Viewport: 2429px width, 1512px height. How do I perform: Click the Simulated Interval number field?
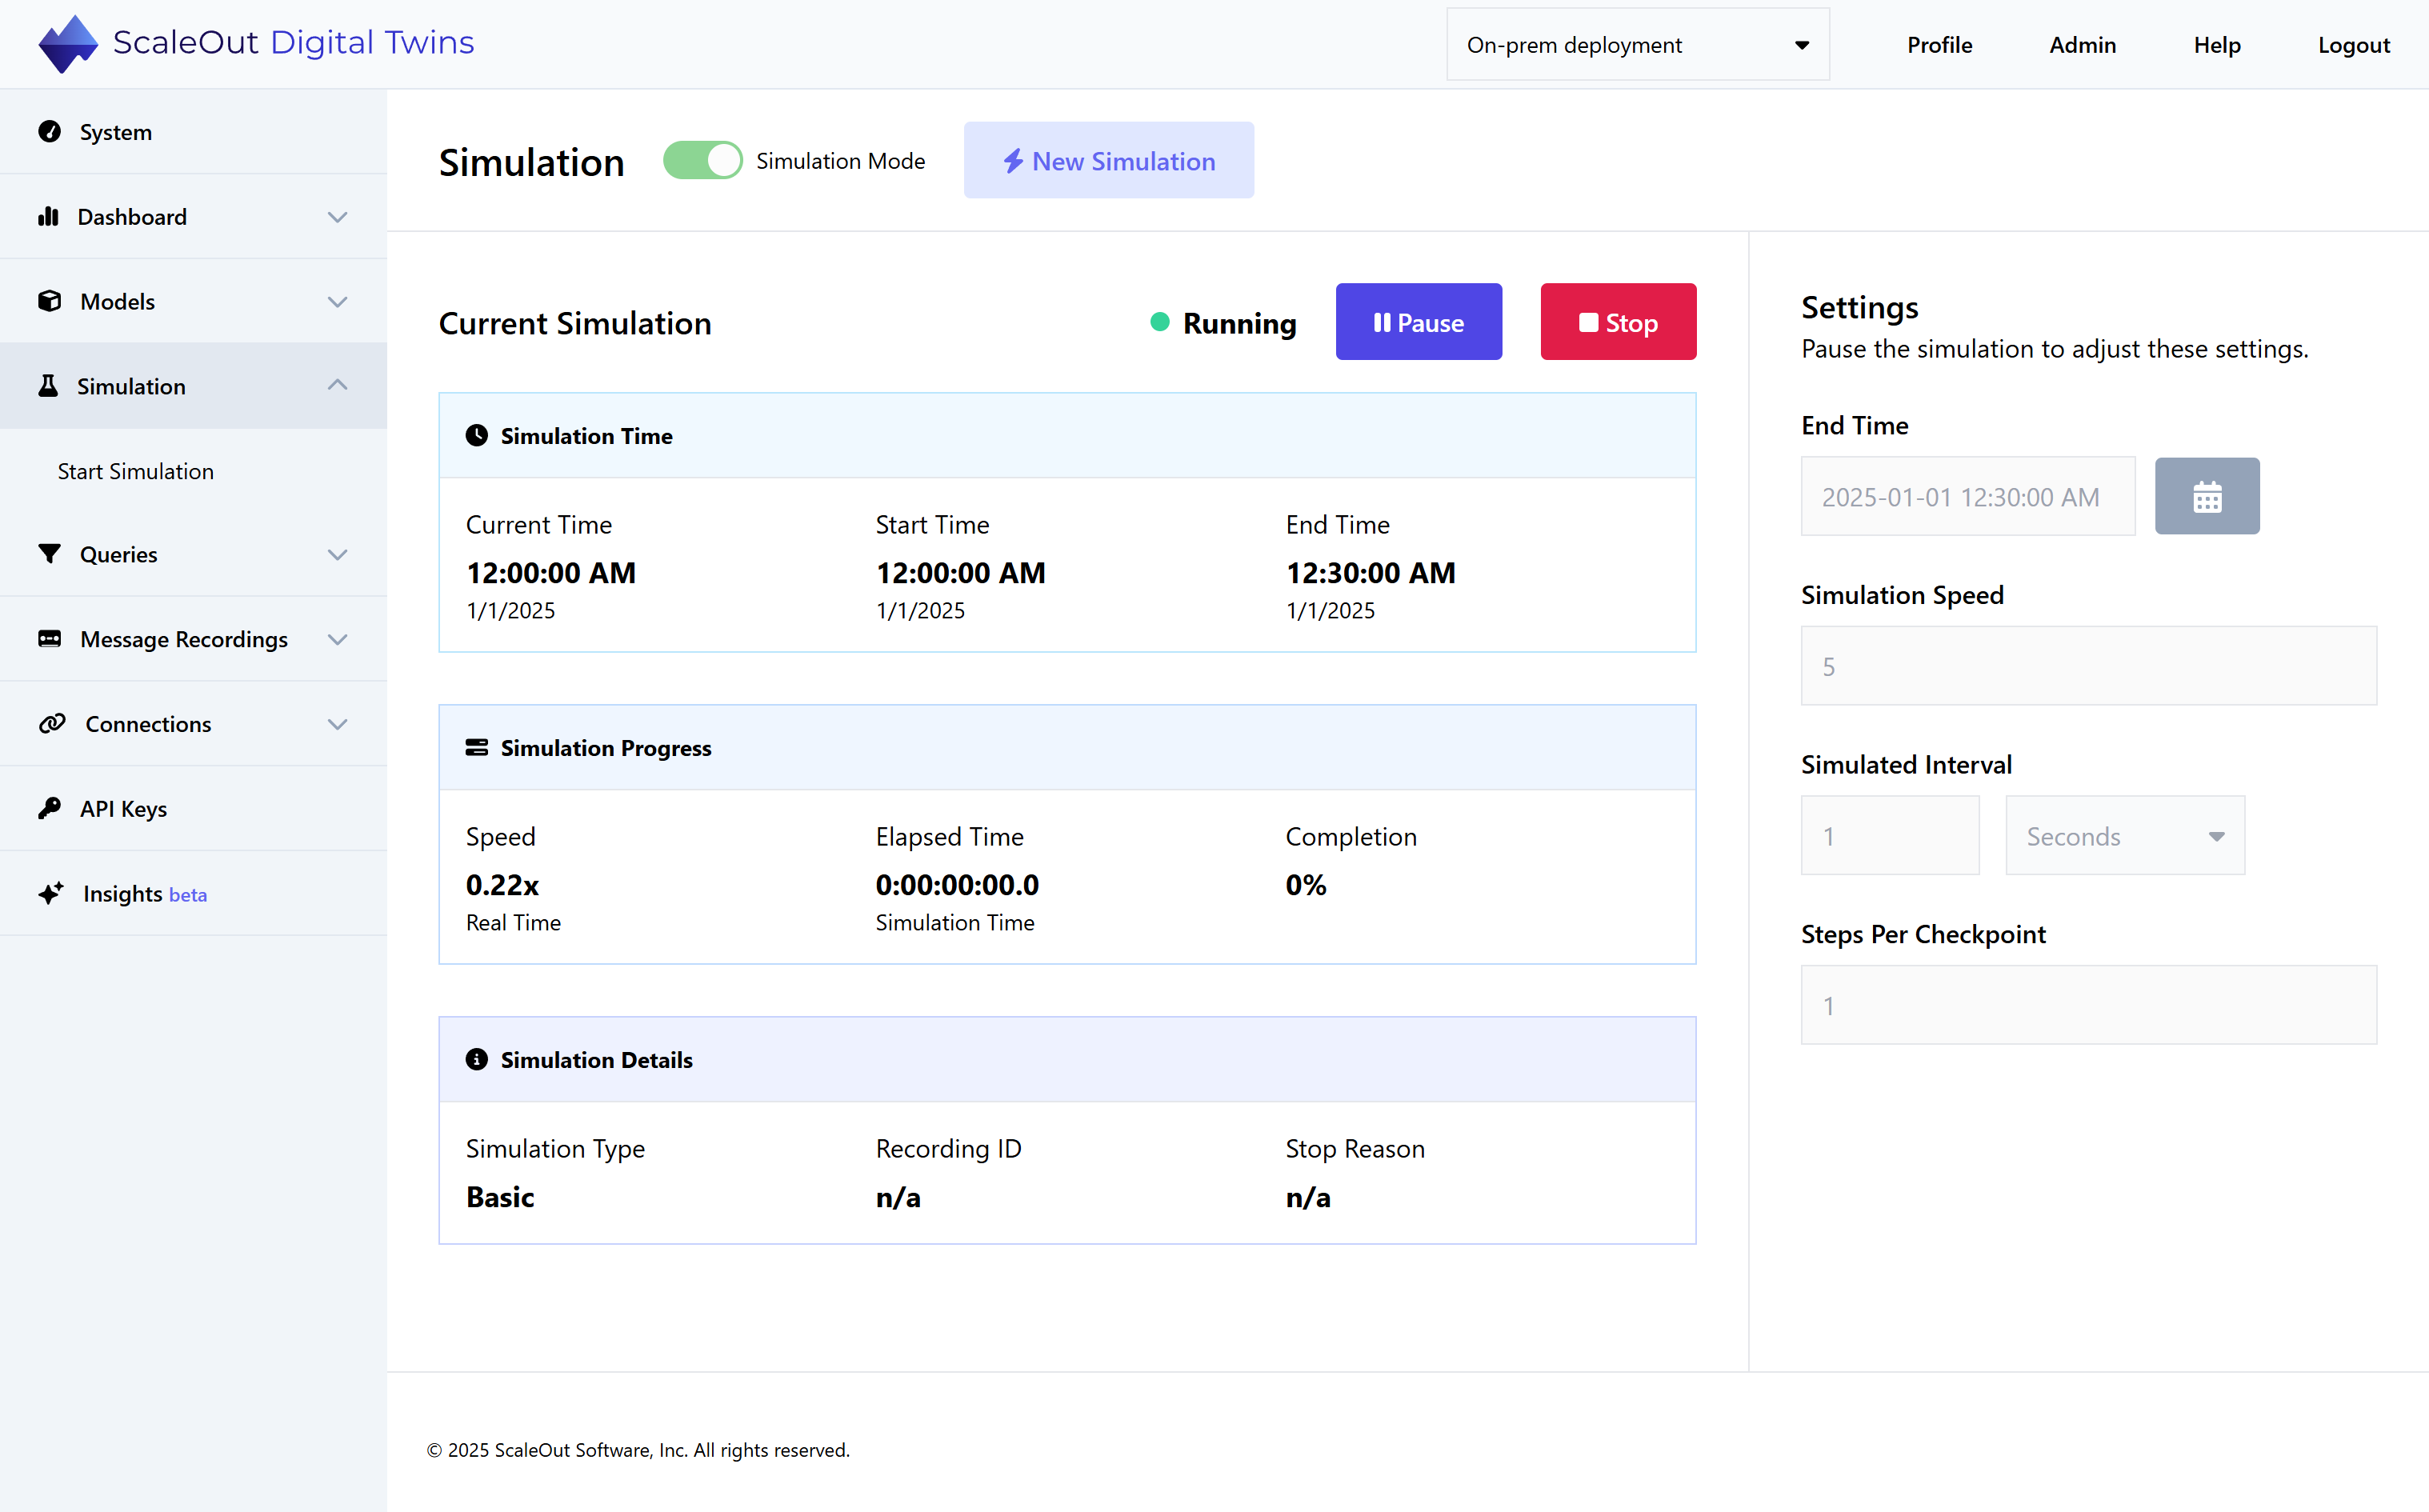(1890, 836)
